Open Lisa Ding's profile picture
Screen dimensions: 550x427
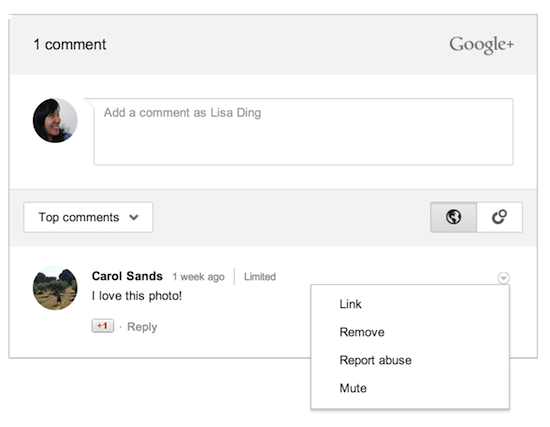pyautogui.click(x=55, y=120)
